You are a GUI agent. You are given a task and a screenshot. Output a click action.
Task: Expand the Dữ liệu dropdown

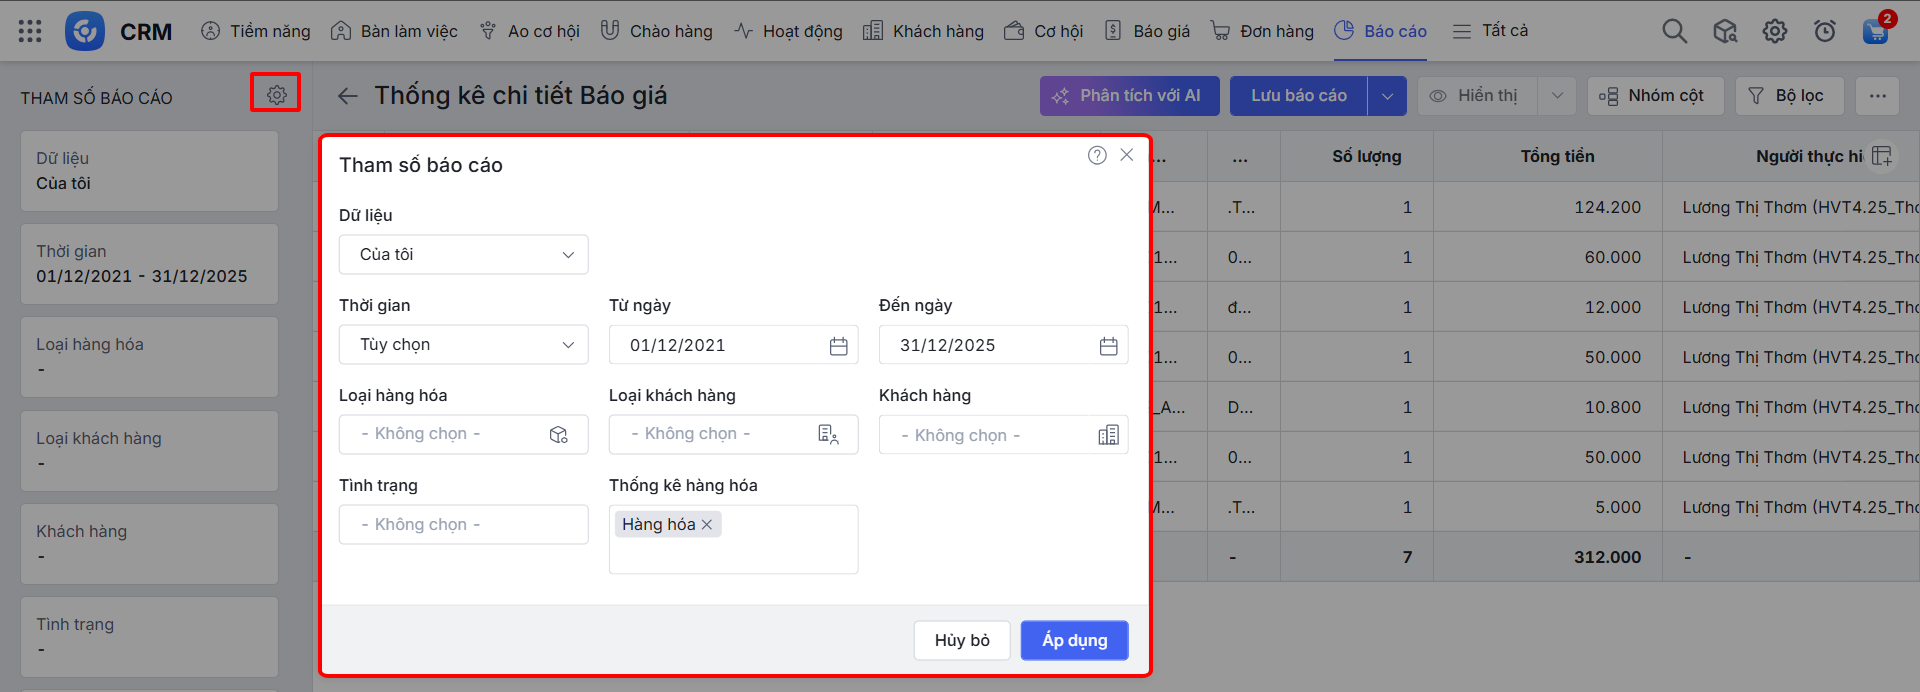coord(463,255)
